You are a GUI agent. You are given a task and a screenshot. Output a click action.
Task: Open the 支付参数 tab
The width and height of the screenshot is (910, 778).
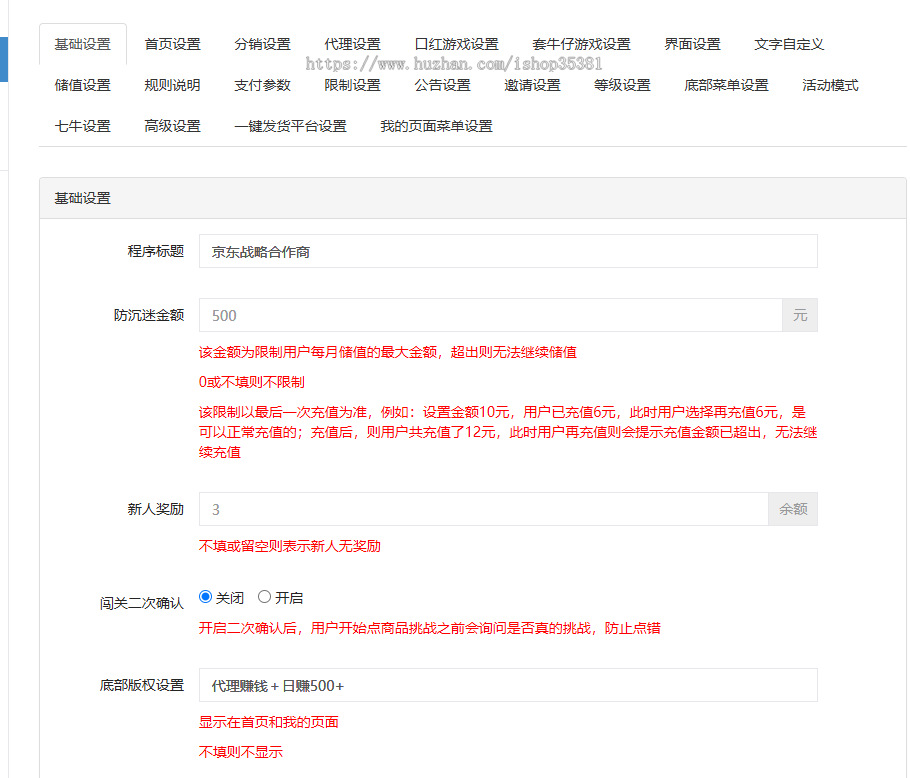[x=262, y=85]
